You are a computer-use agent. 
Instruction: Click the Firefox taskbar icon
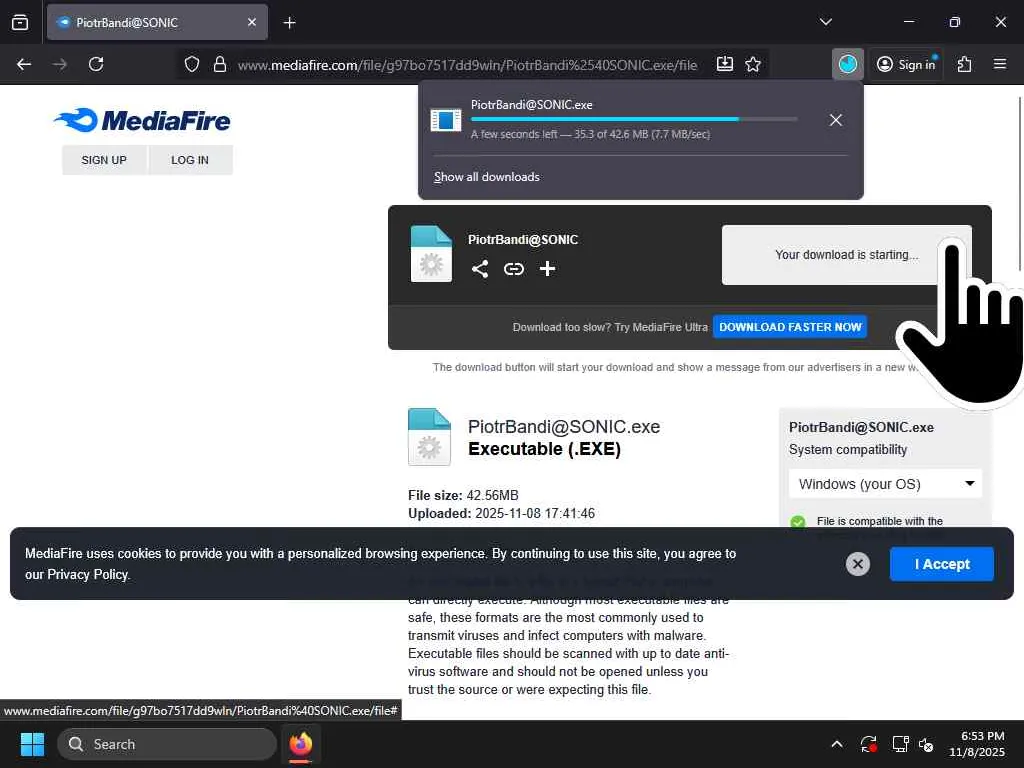[300, 744]
